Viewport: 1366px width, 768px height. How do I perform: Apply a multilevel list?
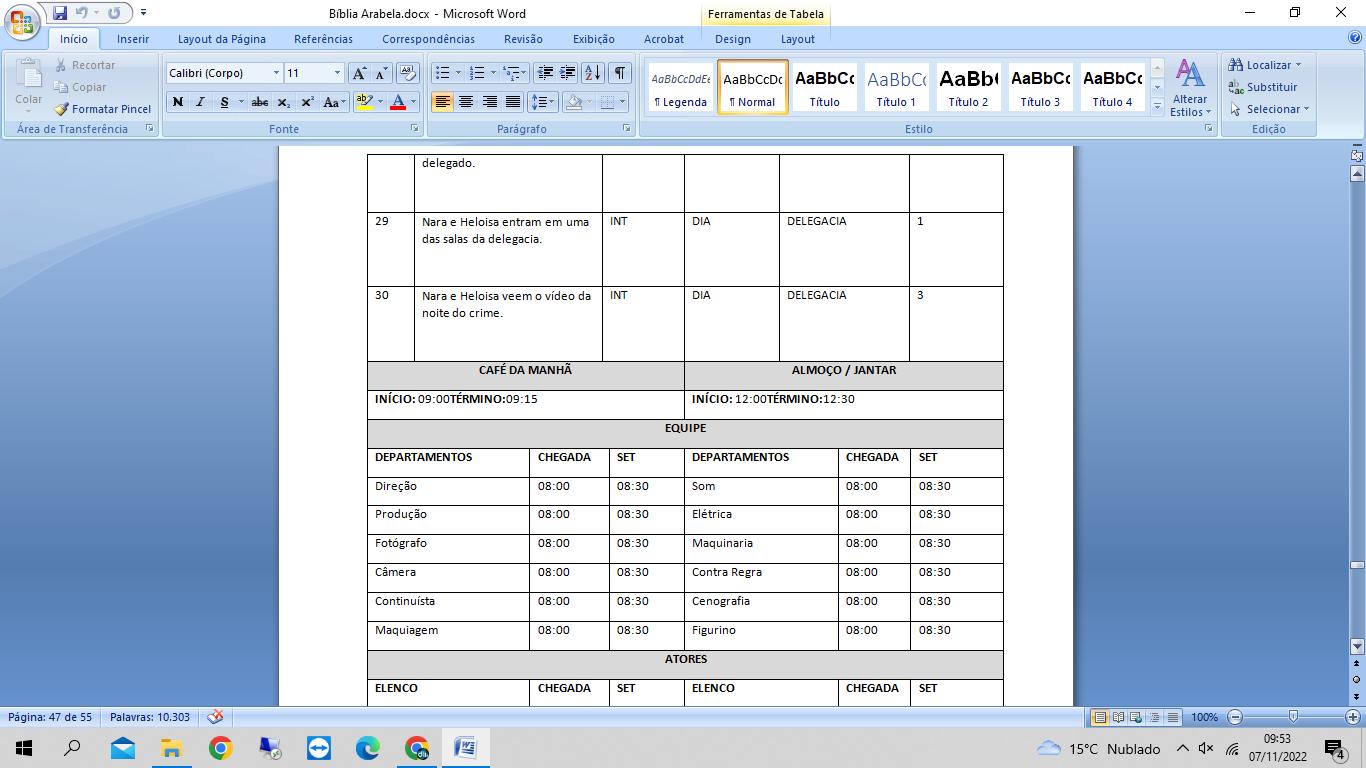point(511,73)
